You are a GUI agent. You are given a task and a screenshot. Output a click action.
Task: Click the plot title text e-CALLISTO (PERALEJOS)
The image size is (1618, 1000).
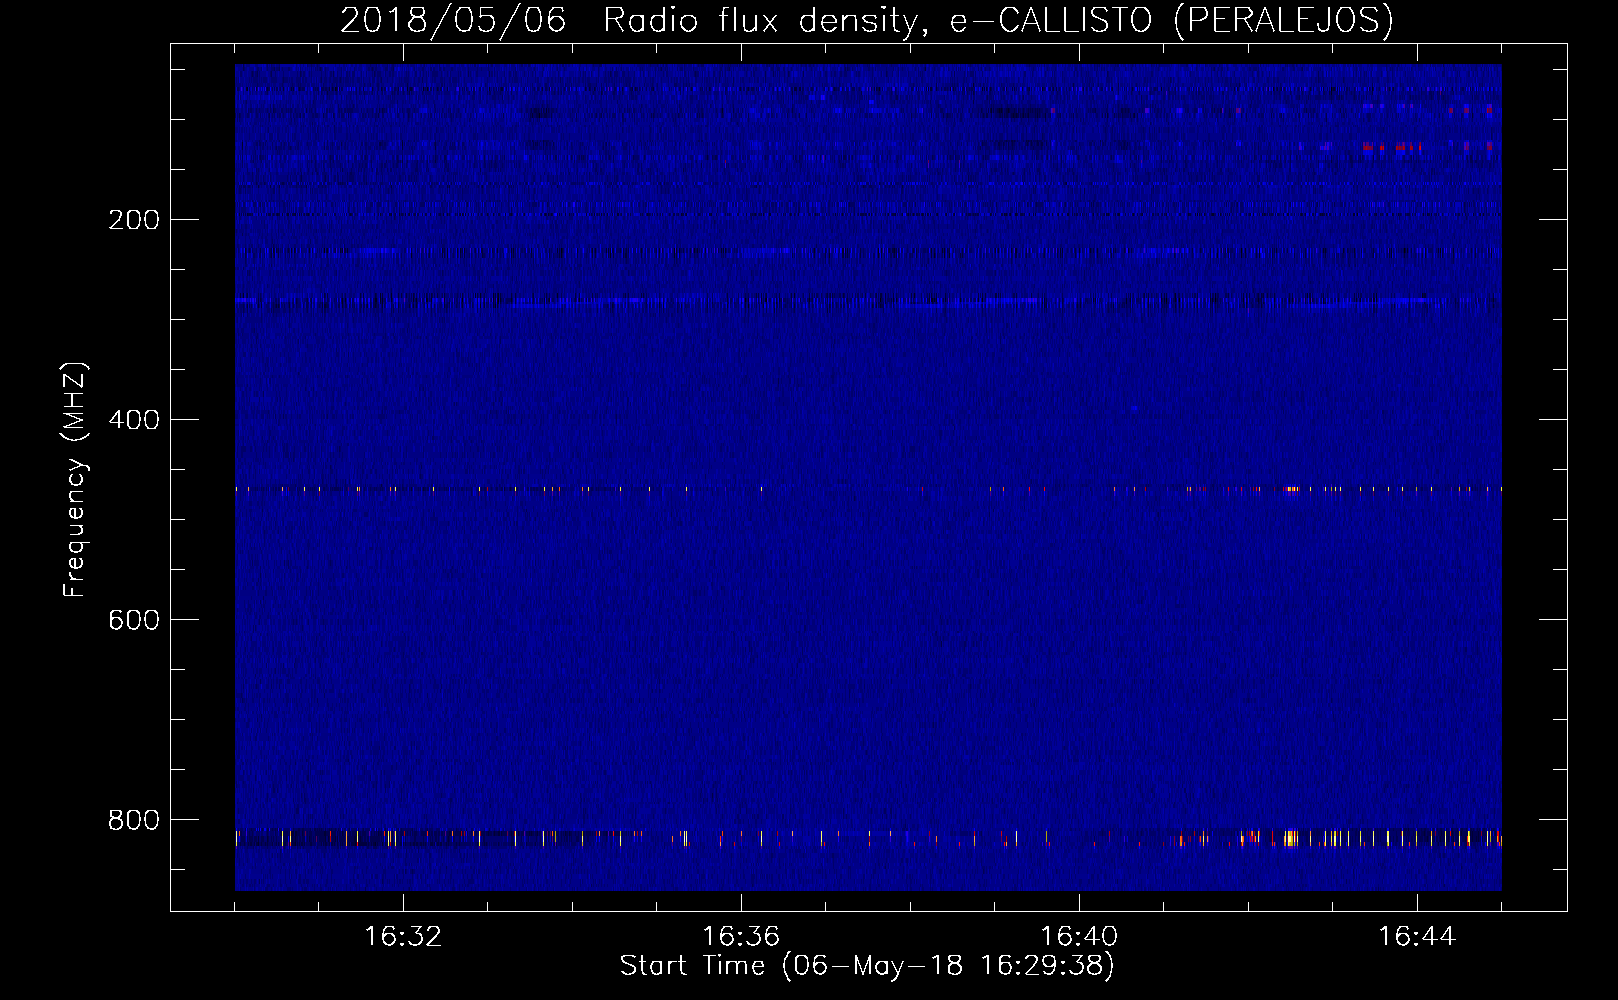pyautogui.click(x=1171, y=20)
